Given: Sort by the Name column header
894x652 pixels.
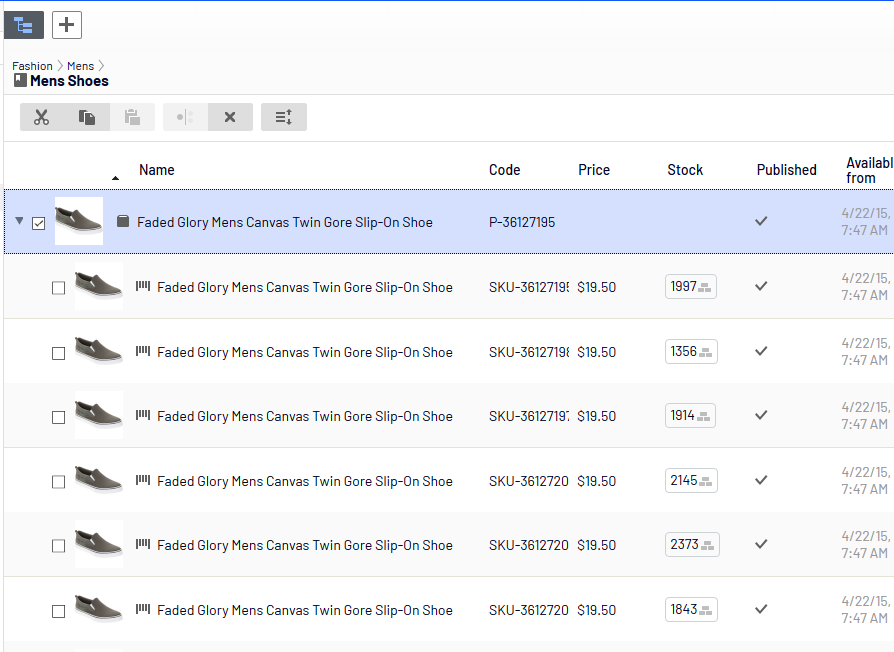Looking at the screenshot, I should pos(157,170).
